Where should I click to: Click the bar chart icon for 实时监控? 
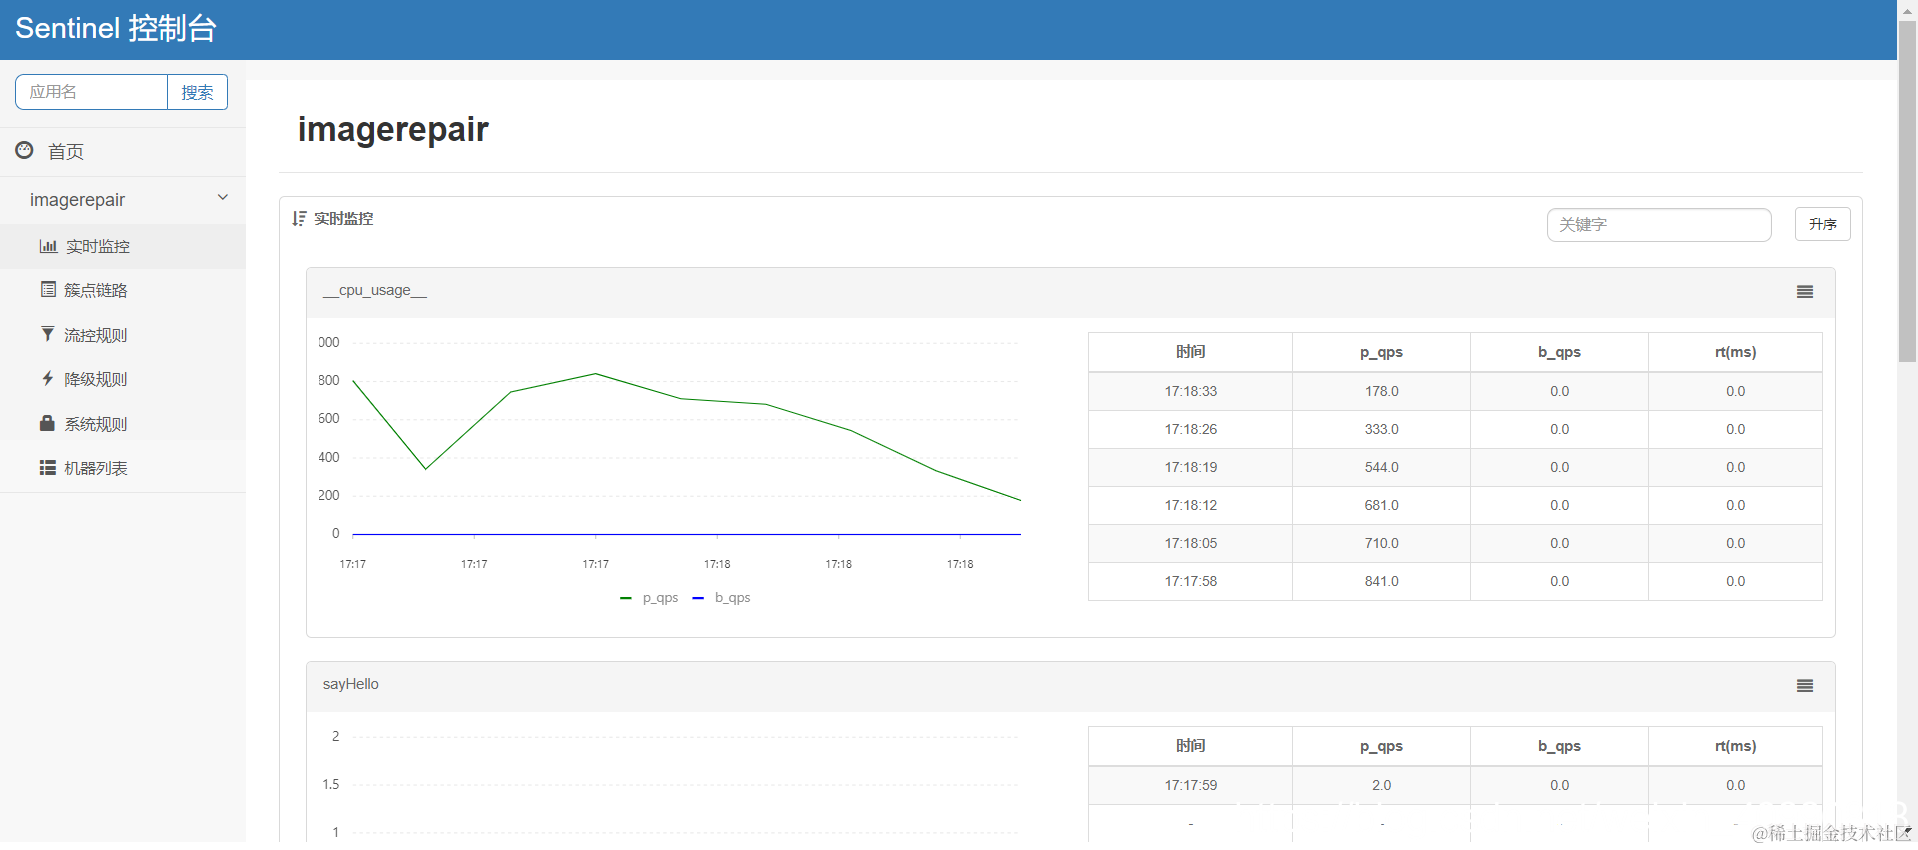(x=48, y=246)
